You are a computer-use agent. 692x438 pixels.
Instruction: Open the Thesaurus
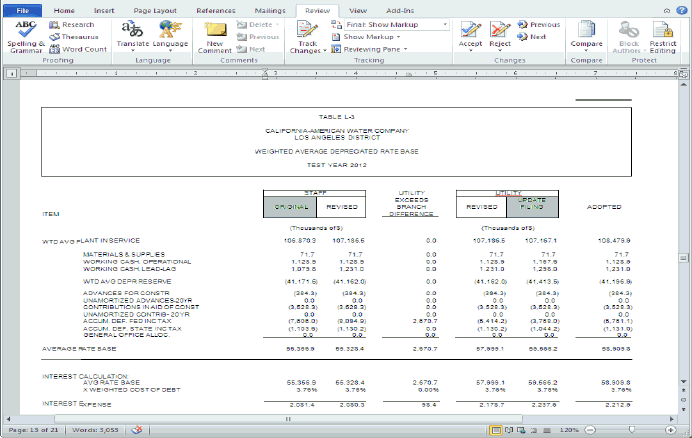[73, 36]
